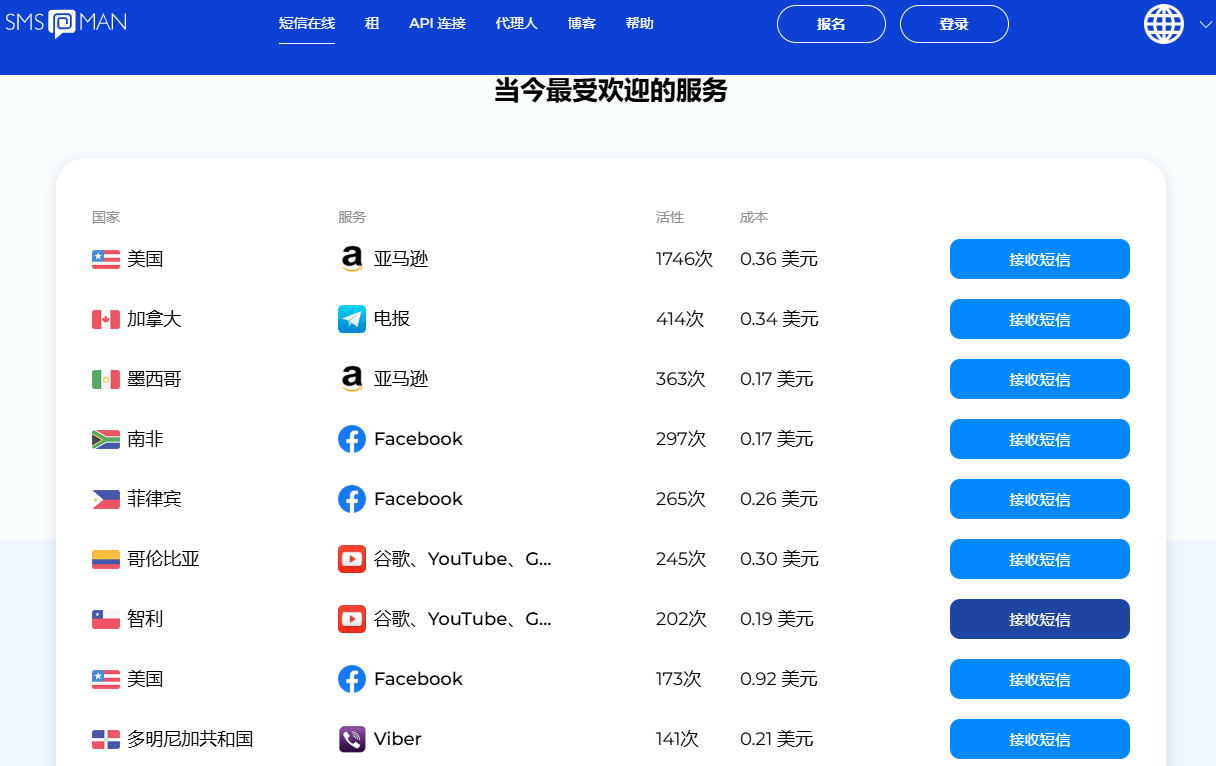Click the 国家 column header
Viewport: 1216px width, 766px height.
(106, 217)
